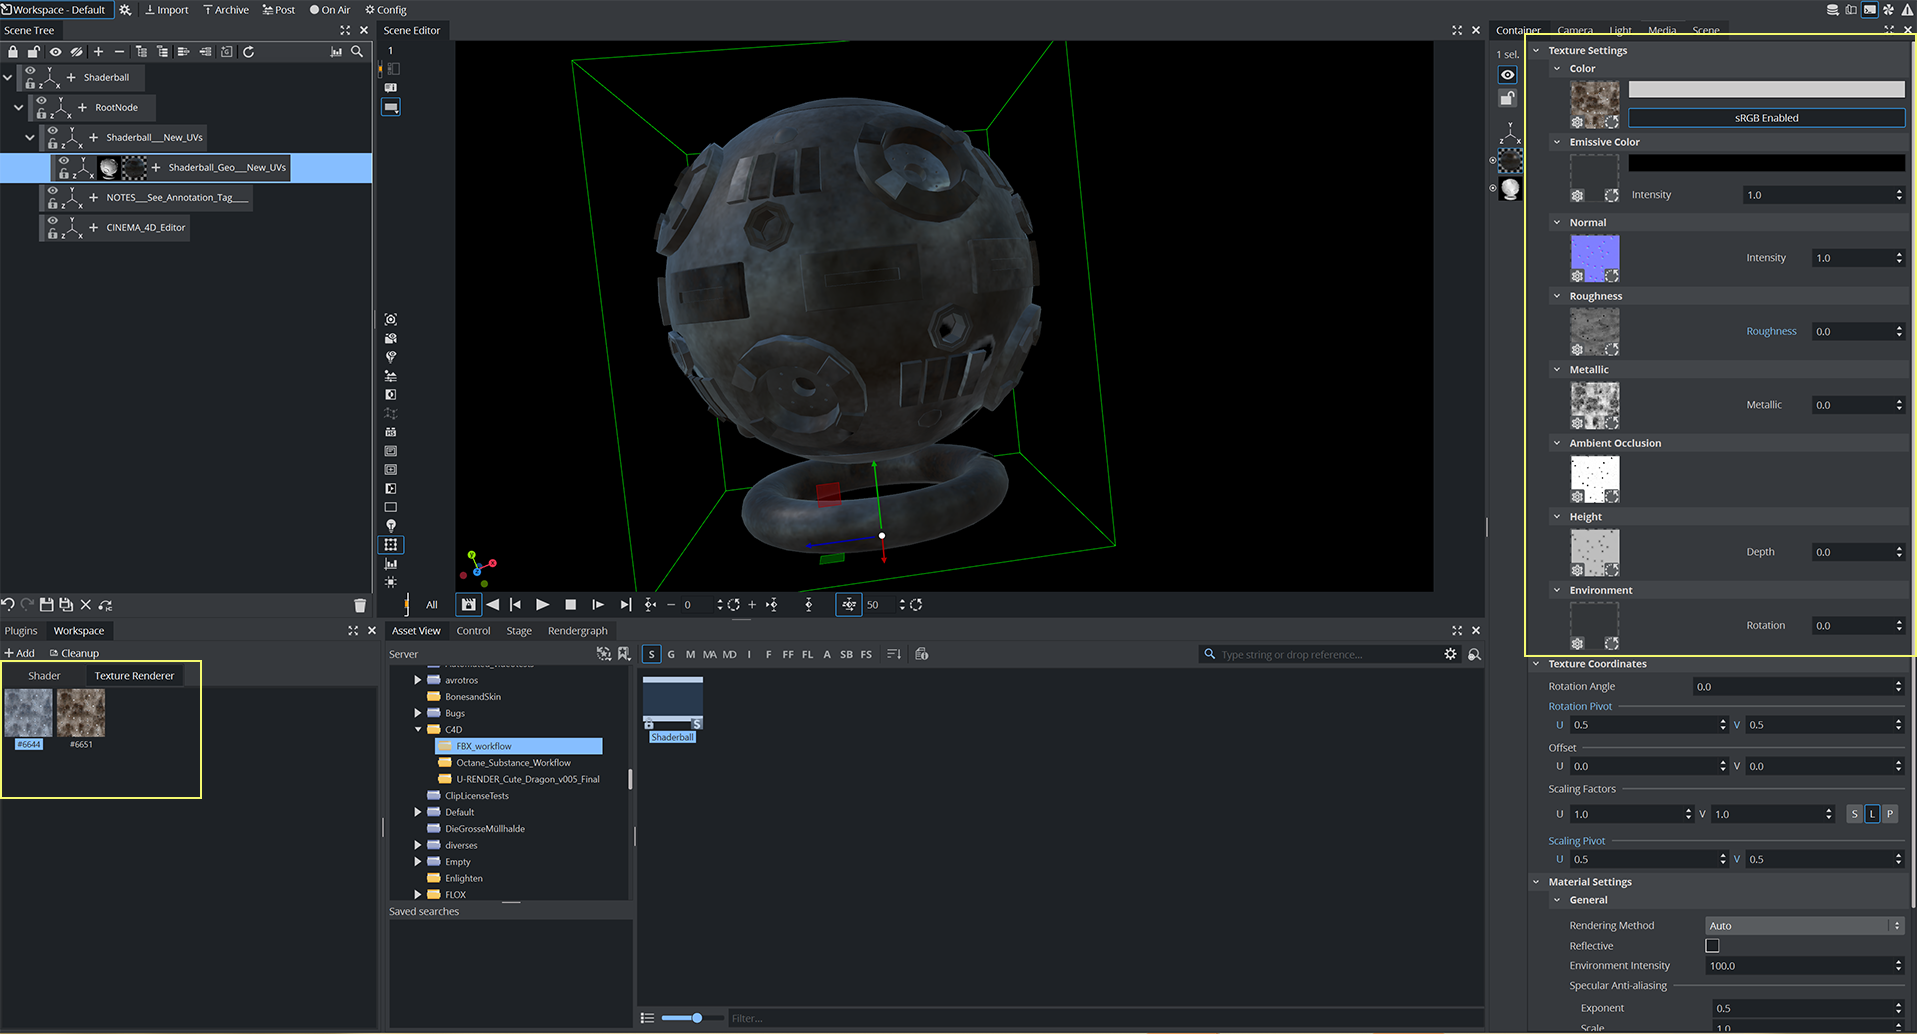Open the Import menu
Viewport: 1917px width, 1034px height.
167,10
